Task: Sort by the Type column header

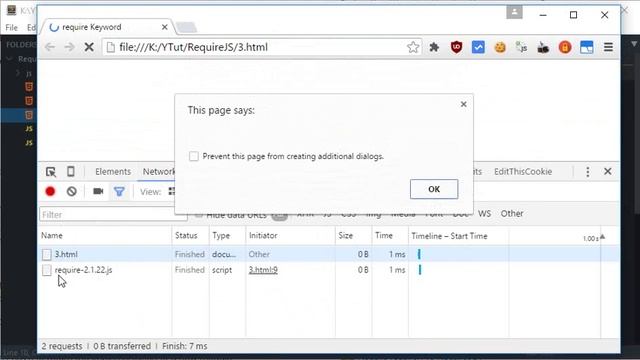Action: pyautogui.click(x=227, y=236)
